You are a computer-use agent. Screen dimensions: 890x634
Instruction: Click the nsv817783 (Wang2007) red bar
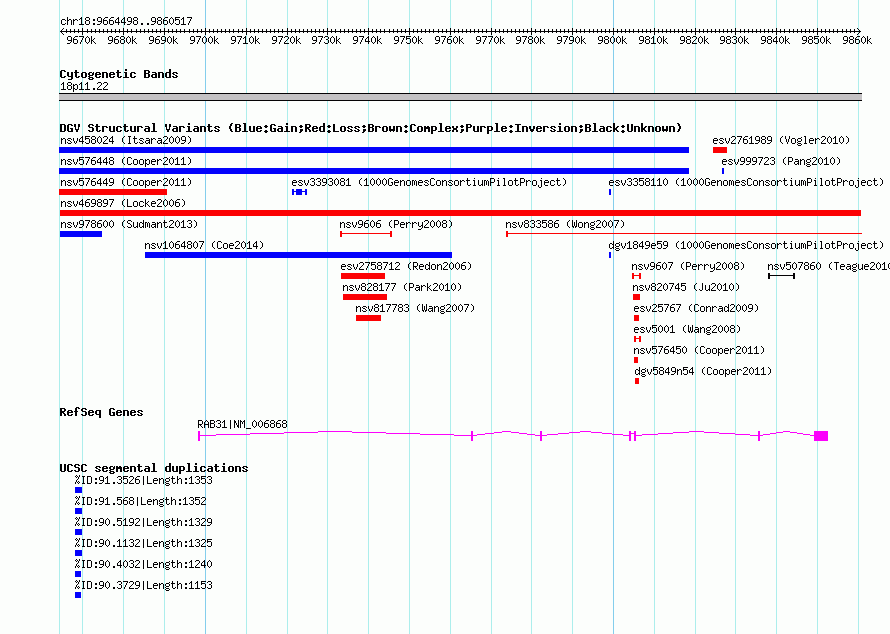[x=368, y=318]
